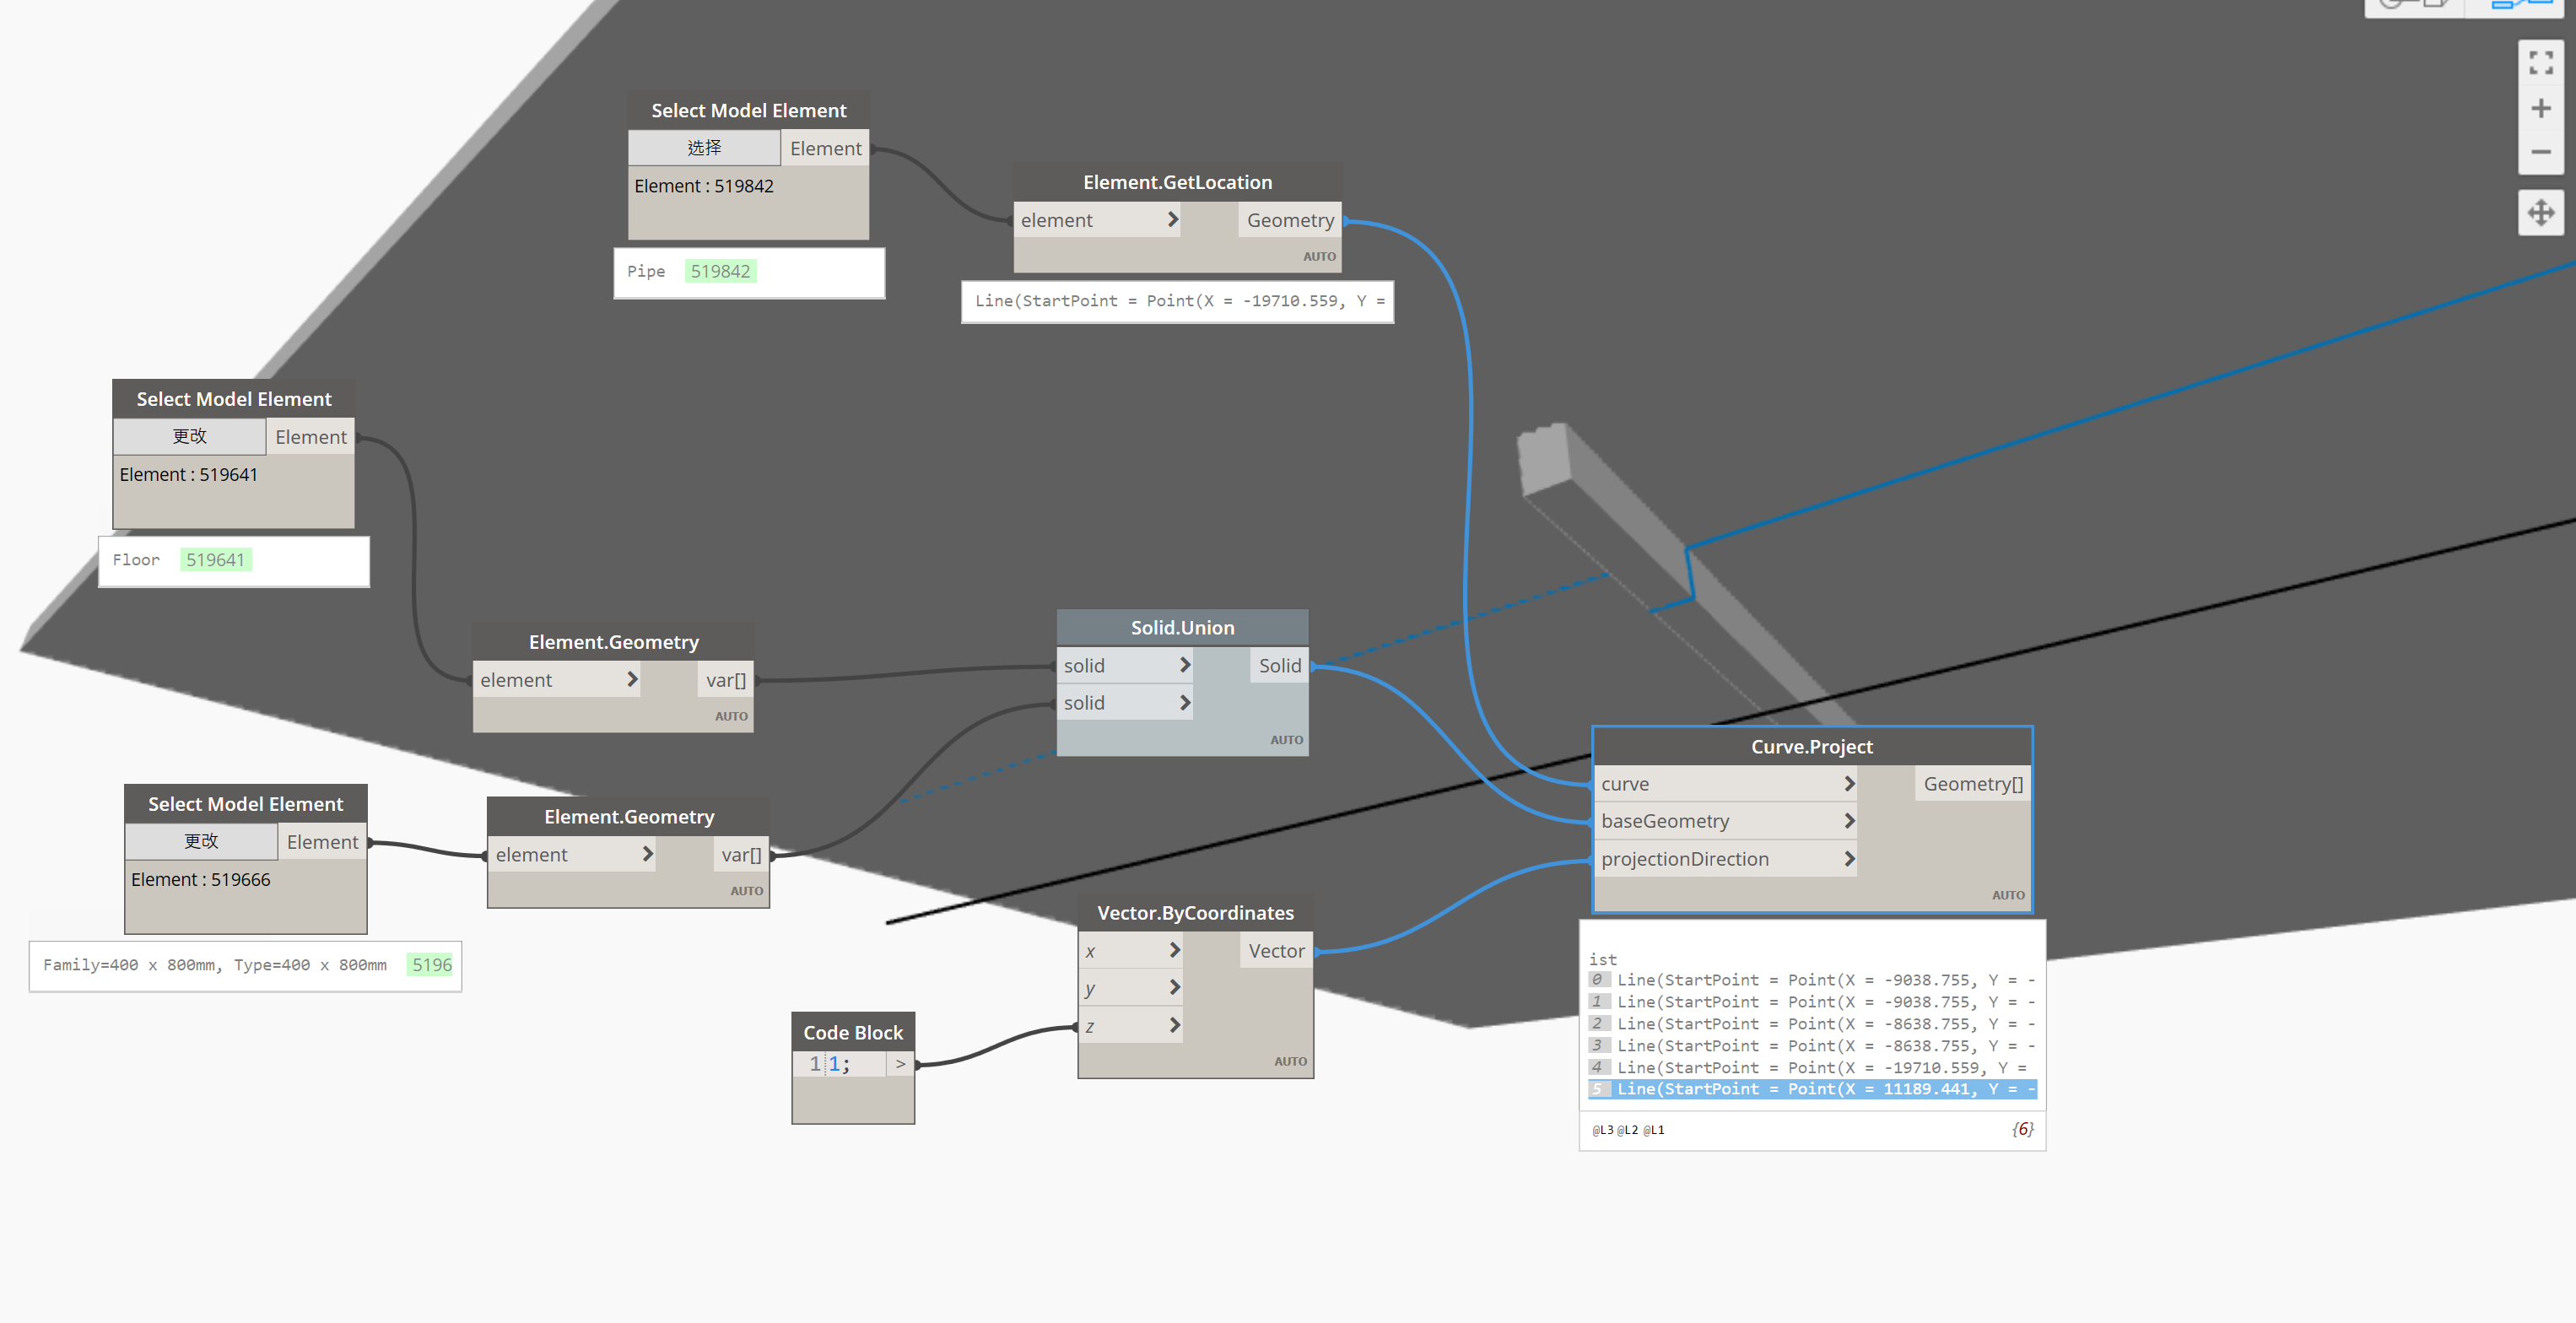Click the element input arrow on Element.GetLocation
Image resolution: width=2576 pixels, height=1323 pixels.
1172,219
